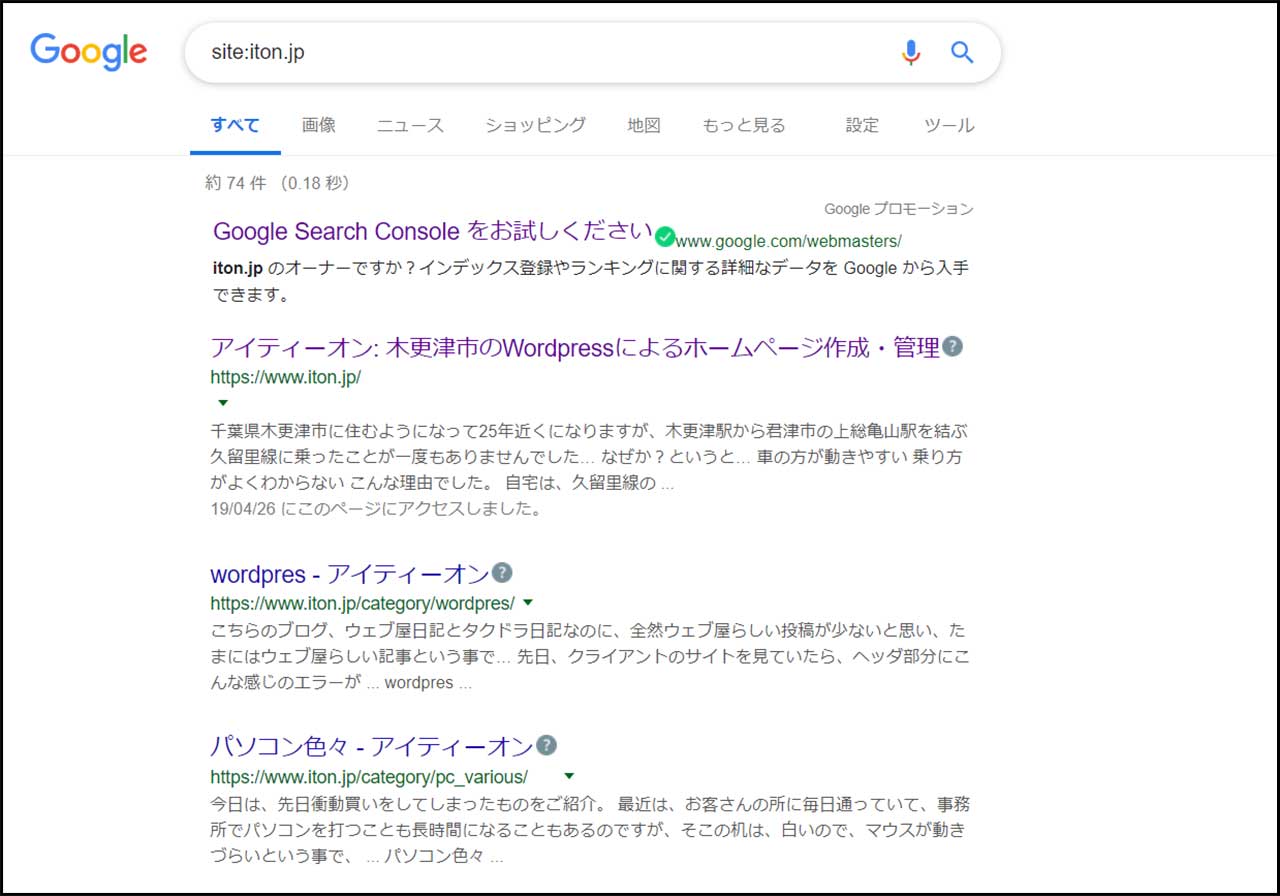Click the 19/04/26 にこのページにアクセスしました text
The image size is (1280, 896).
point(376,508)
